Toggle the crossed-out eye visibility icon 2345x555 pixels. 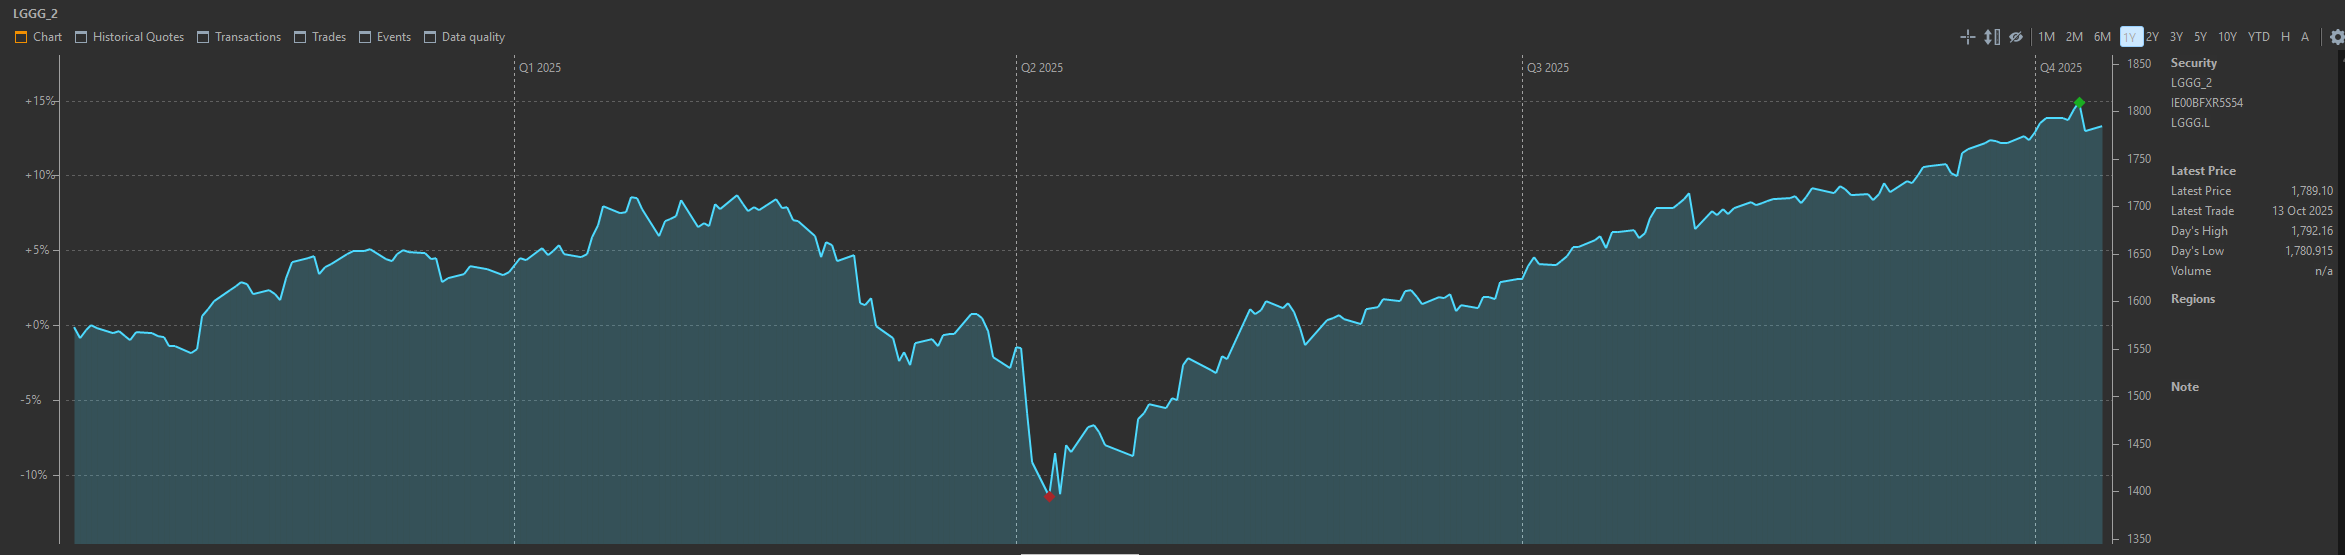click(x=2016, y=37)
